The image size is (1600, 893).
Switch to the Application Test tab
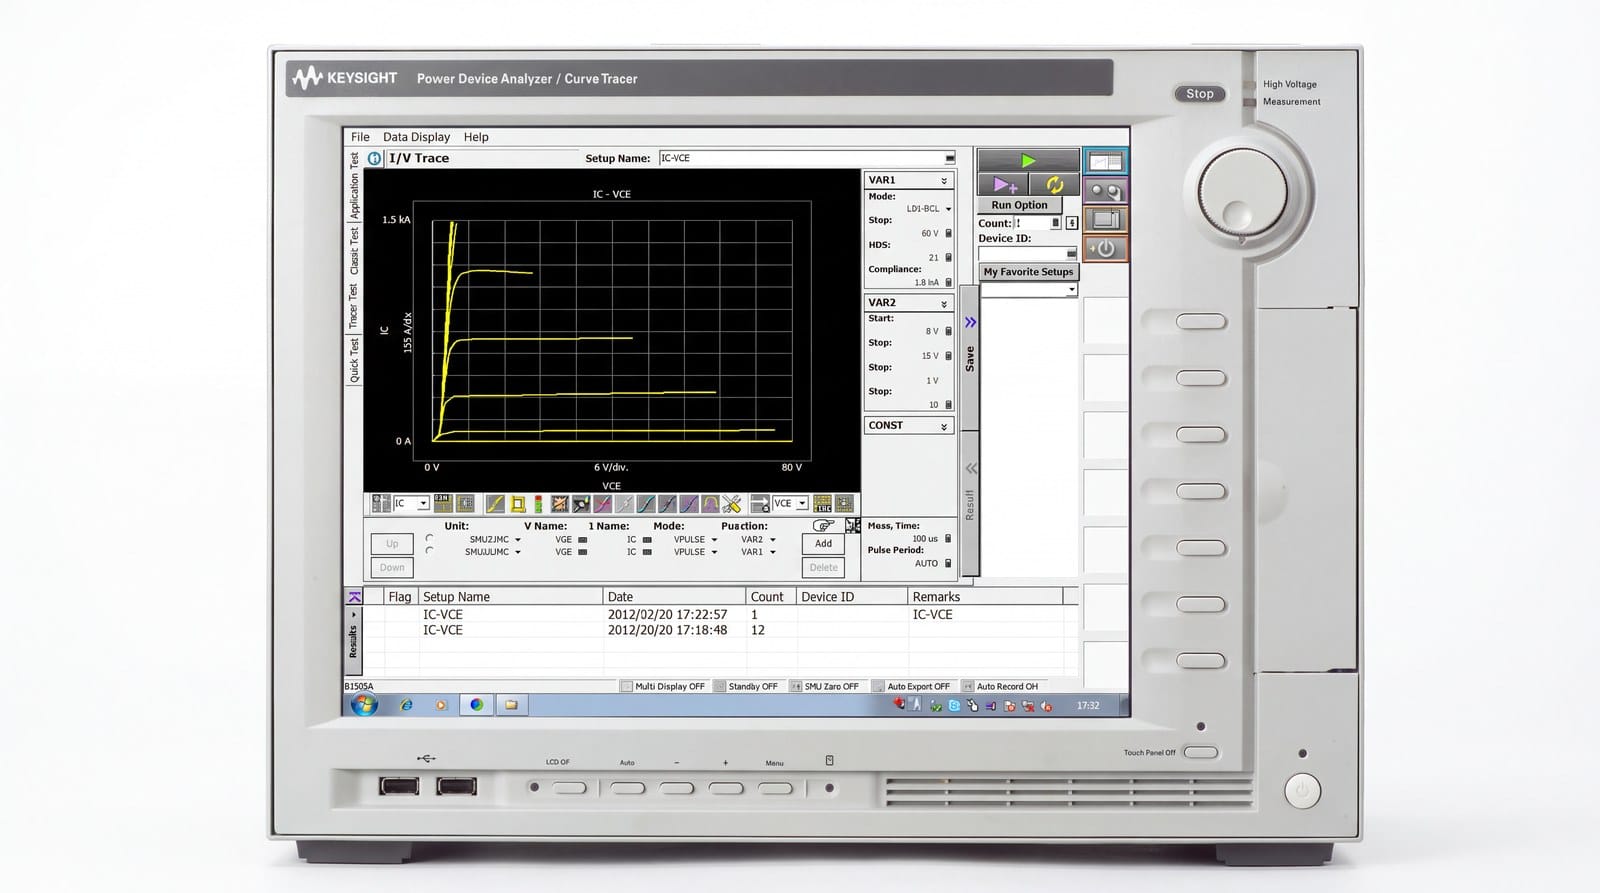(353, 186)
